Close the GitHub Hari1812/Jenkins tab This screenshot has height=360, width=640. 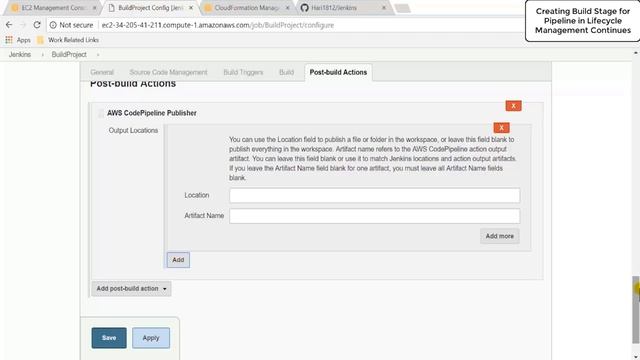point(384,8)
